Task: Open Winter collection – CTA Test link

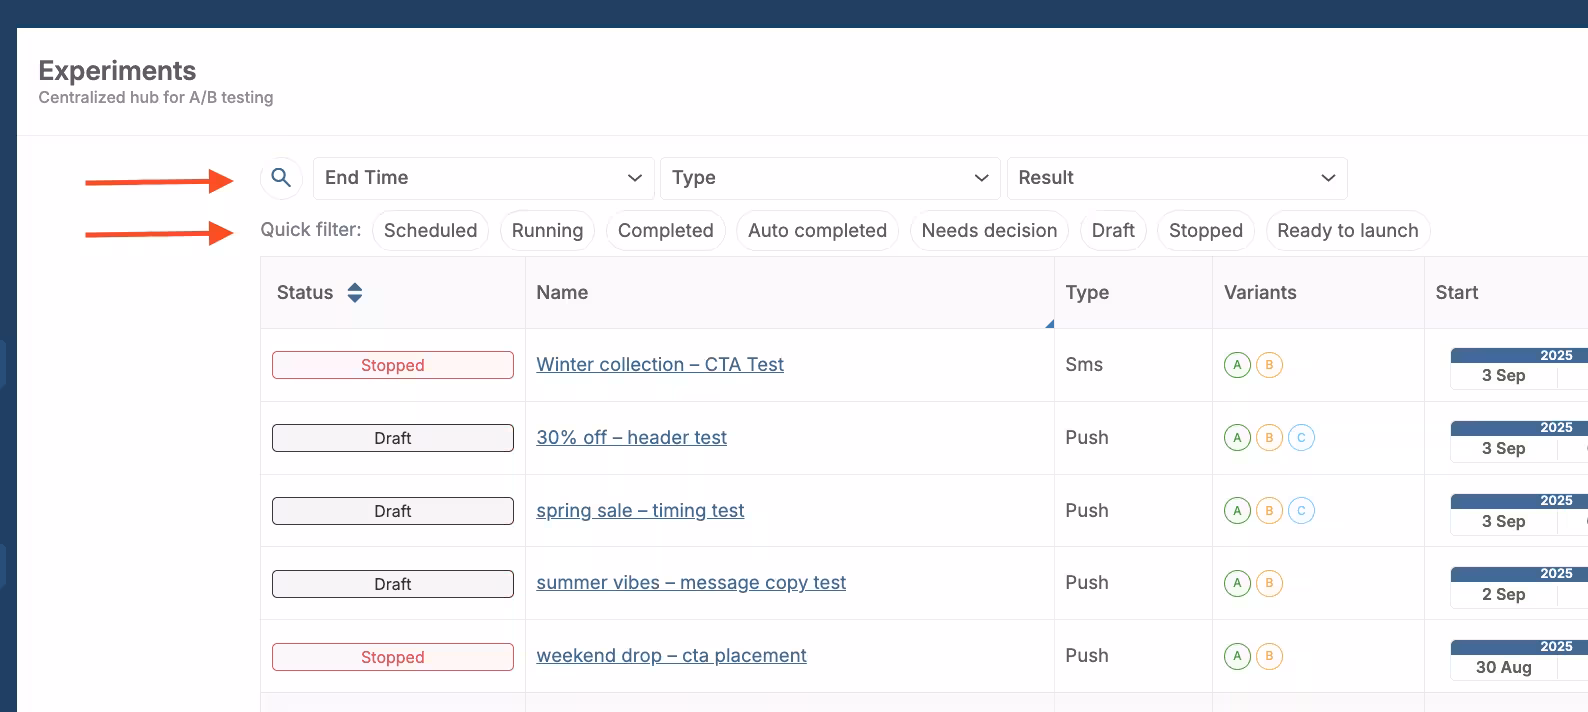Action: [x=660, y=365]
